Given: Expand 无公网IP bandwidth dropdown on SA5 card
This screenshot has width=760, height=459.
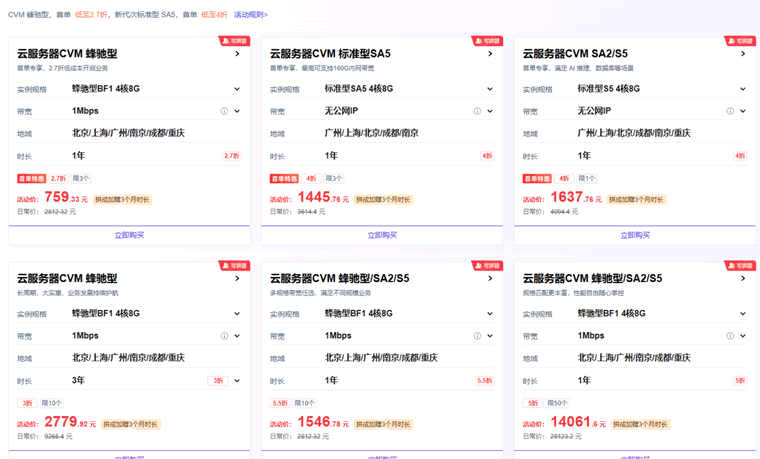Looking at the screenshot, I should 490,111.
